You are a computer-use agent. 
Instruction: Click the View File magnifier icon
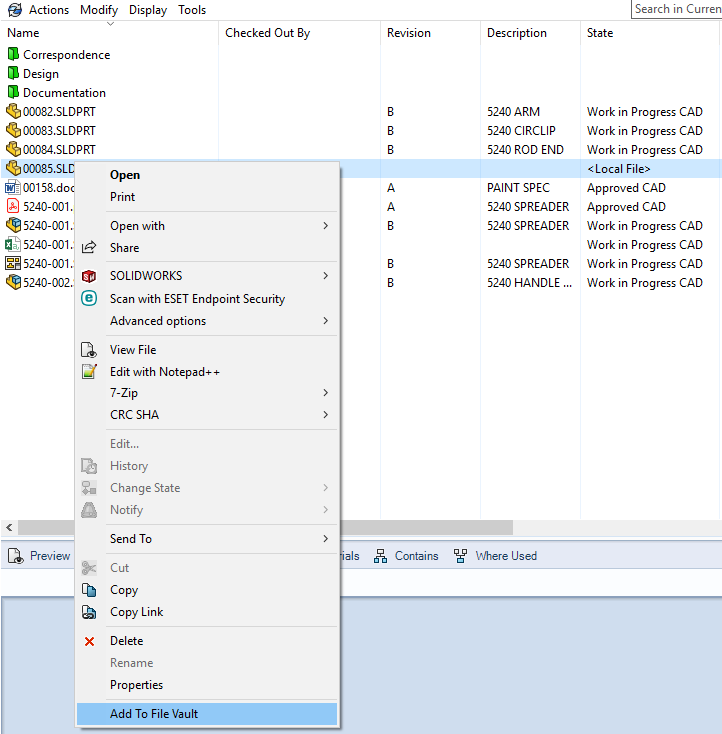pyautogui.click(x=89, y=350)
